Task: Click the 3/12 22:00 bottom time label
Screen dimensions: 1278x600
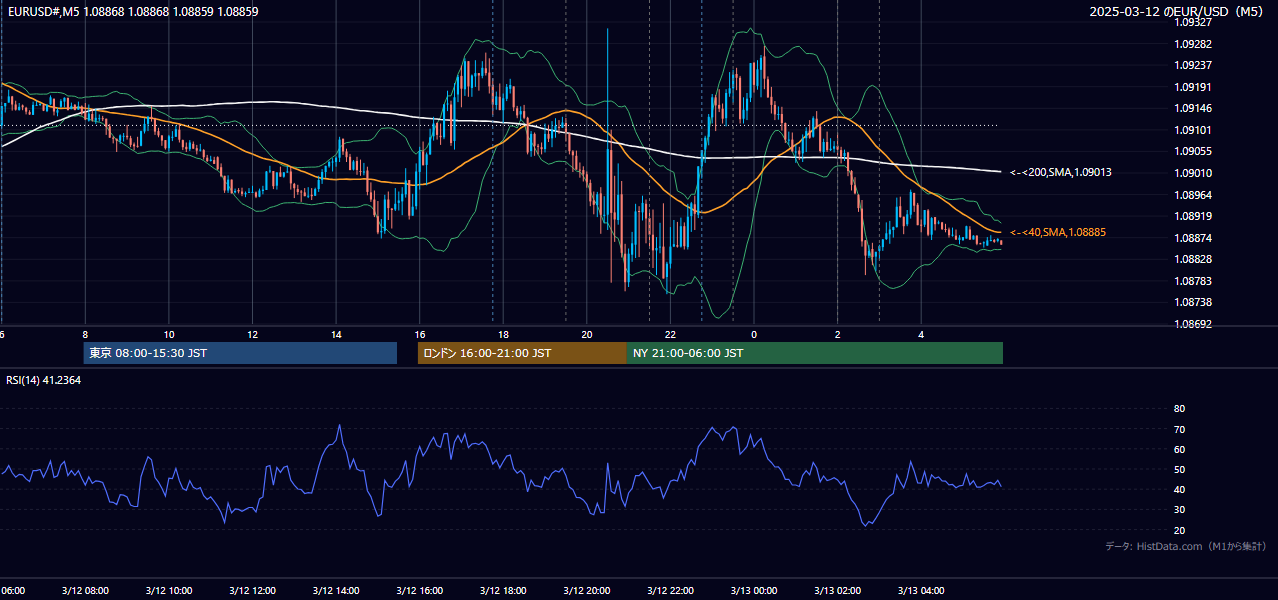Action: 670,591
